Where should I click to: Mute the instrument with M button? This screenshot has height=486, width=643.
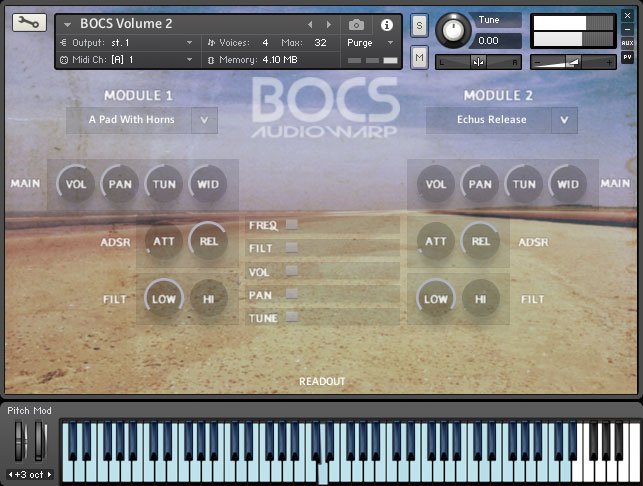tap(419, 58)
